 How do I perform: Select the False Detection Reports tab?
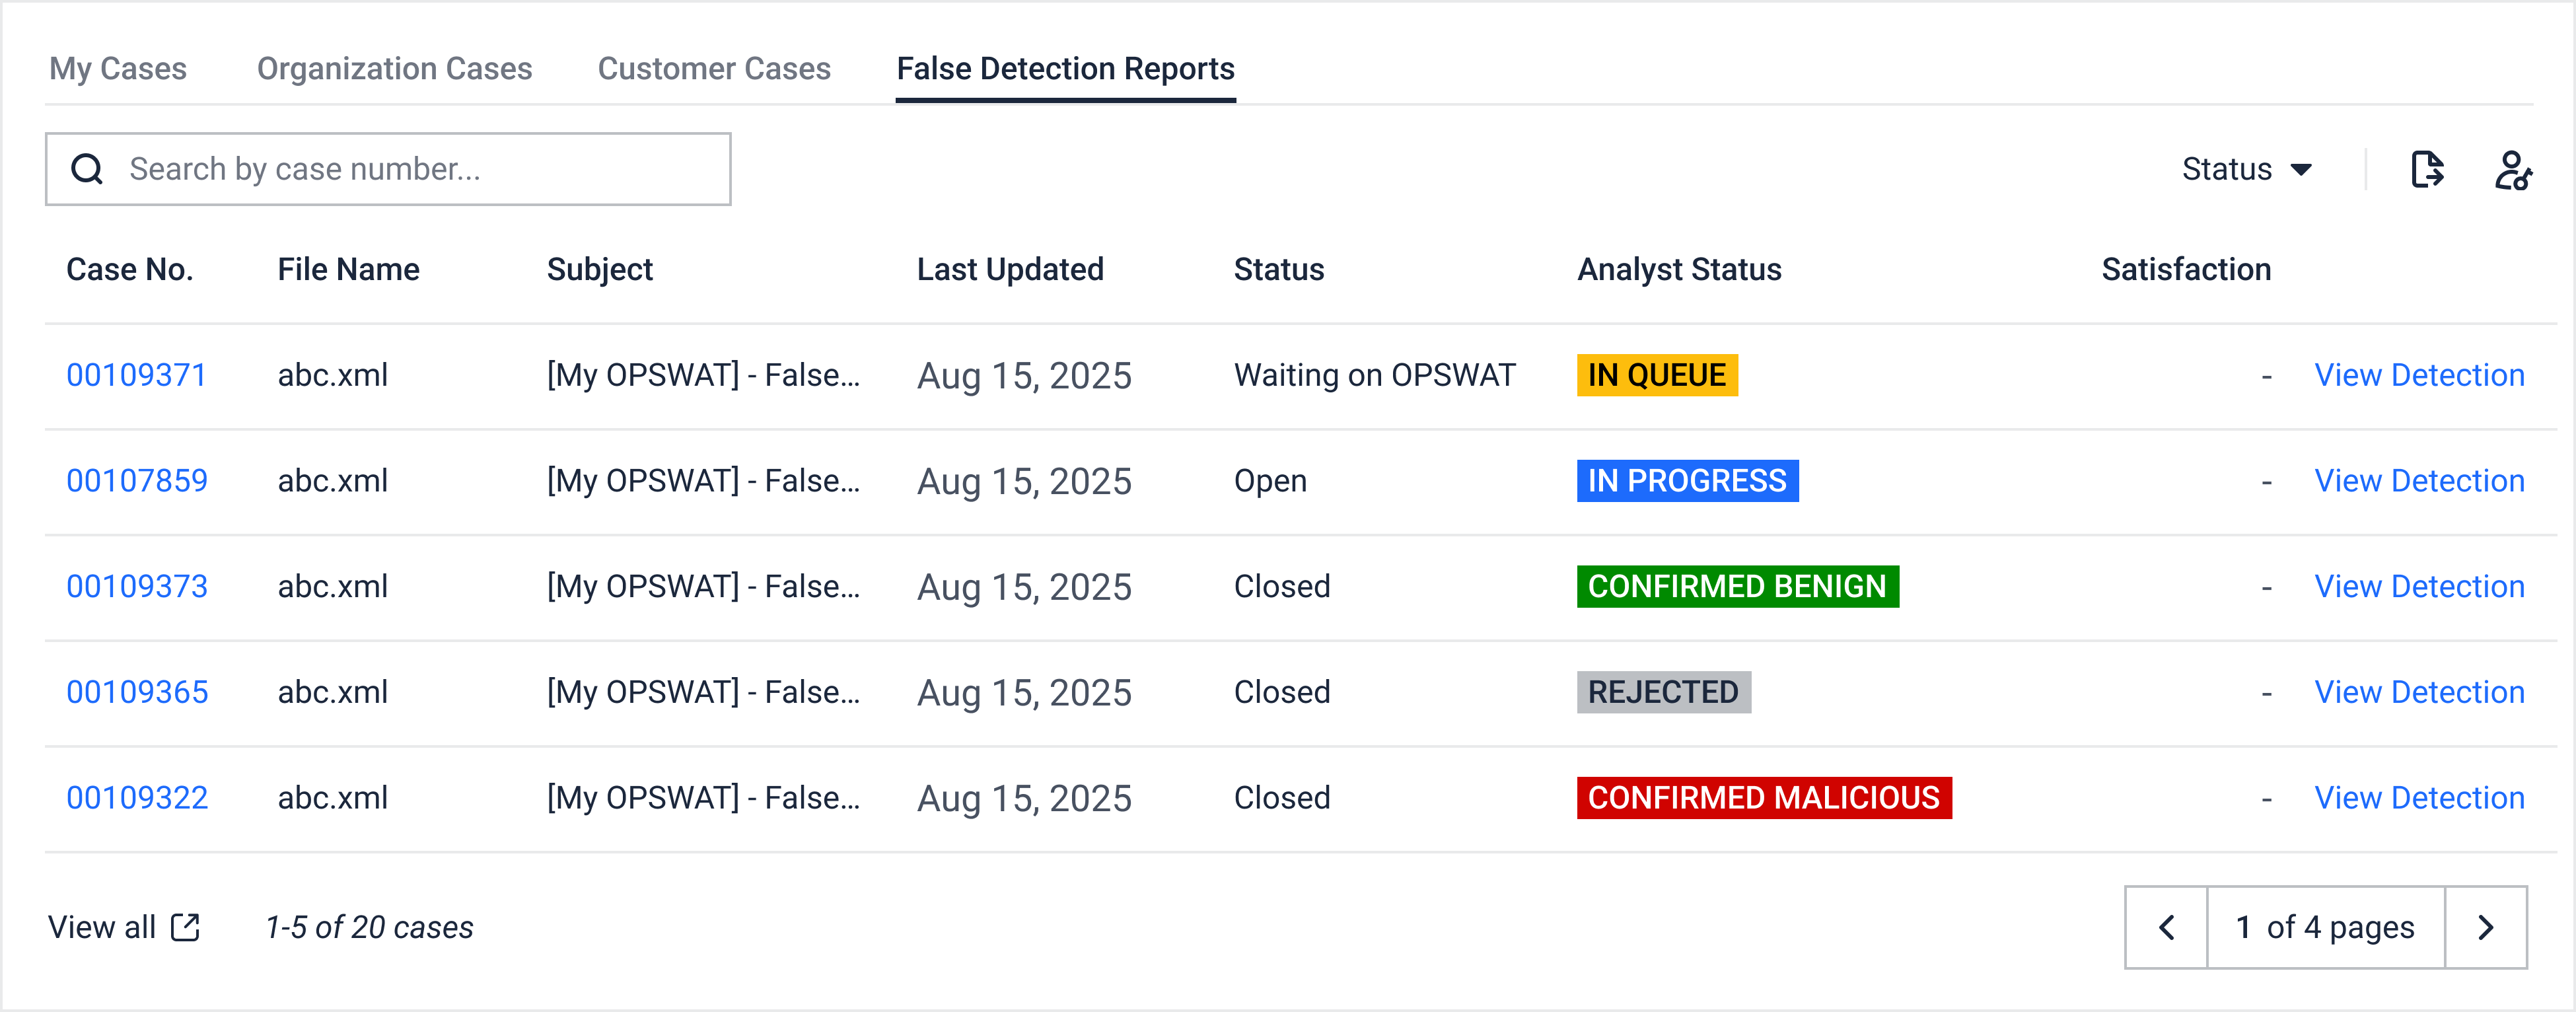pyautogui.click(x=1065, y=68)
